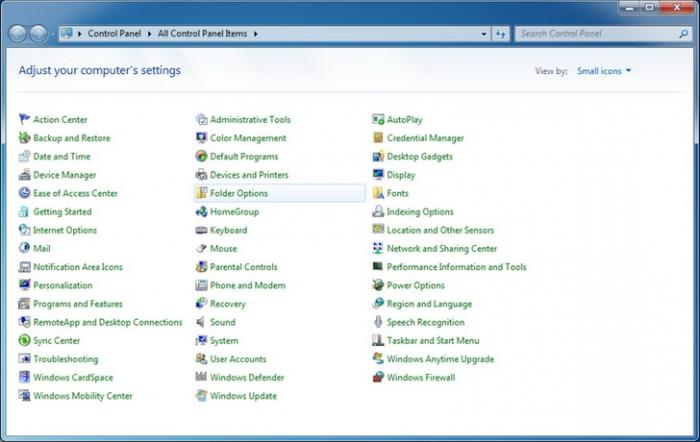Click the Speech Recognition microphone icon
The width and height of the screenshot is (700, 442).
click(x=378, y=322)
